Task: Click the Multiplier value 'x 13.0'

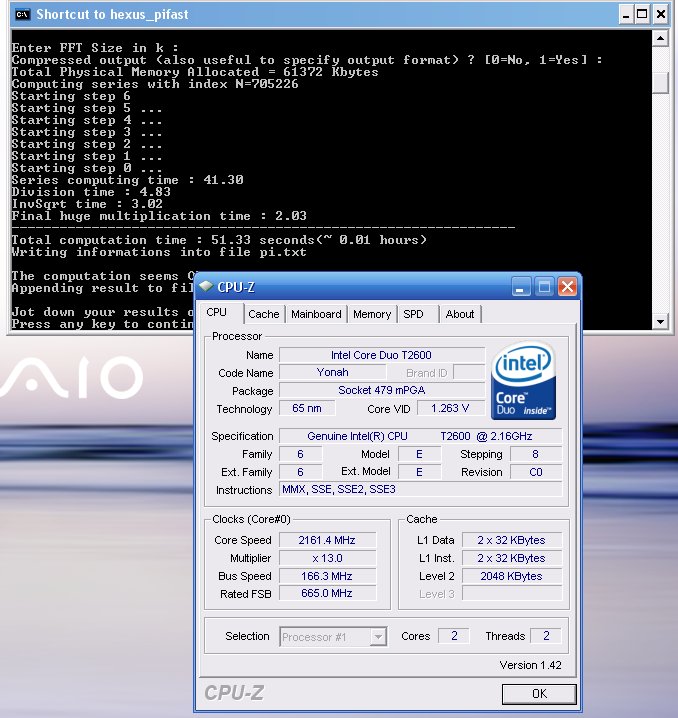Action: click(x=327, y=558)
